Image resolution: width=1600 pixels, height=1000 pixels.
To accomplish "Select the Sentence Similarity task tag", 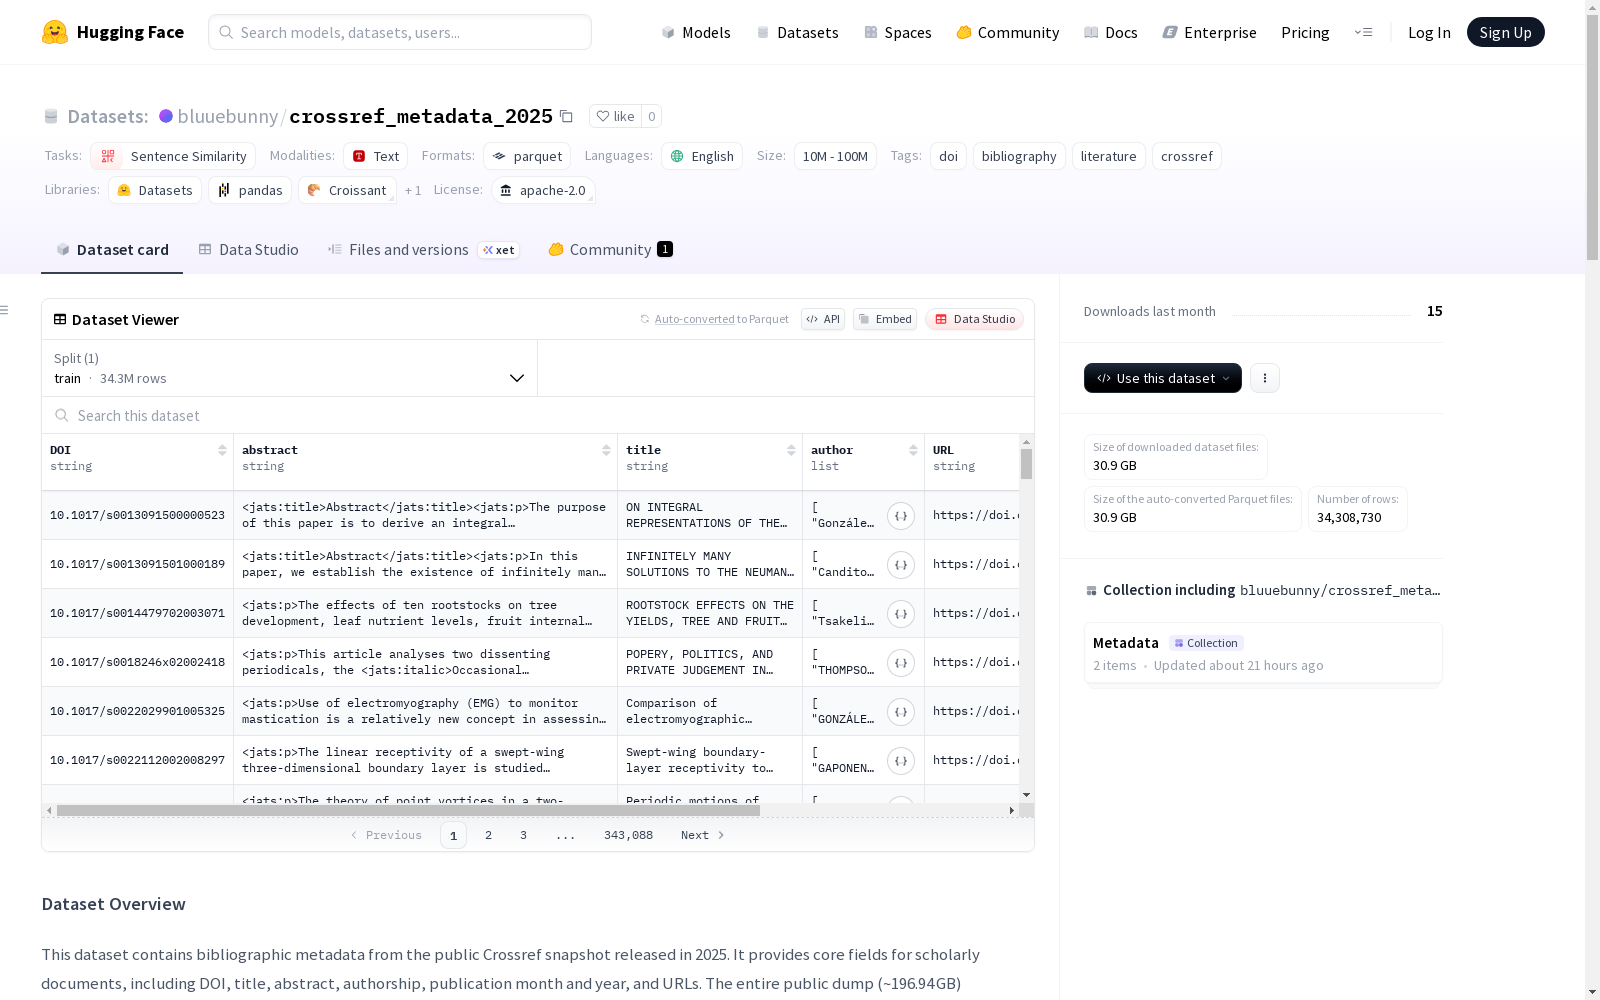I will tap(173, 156).
